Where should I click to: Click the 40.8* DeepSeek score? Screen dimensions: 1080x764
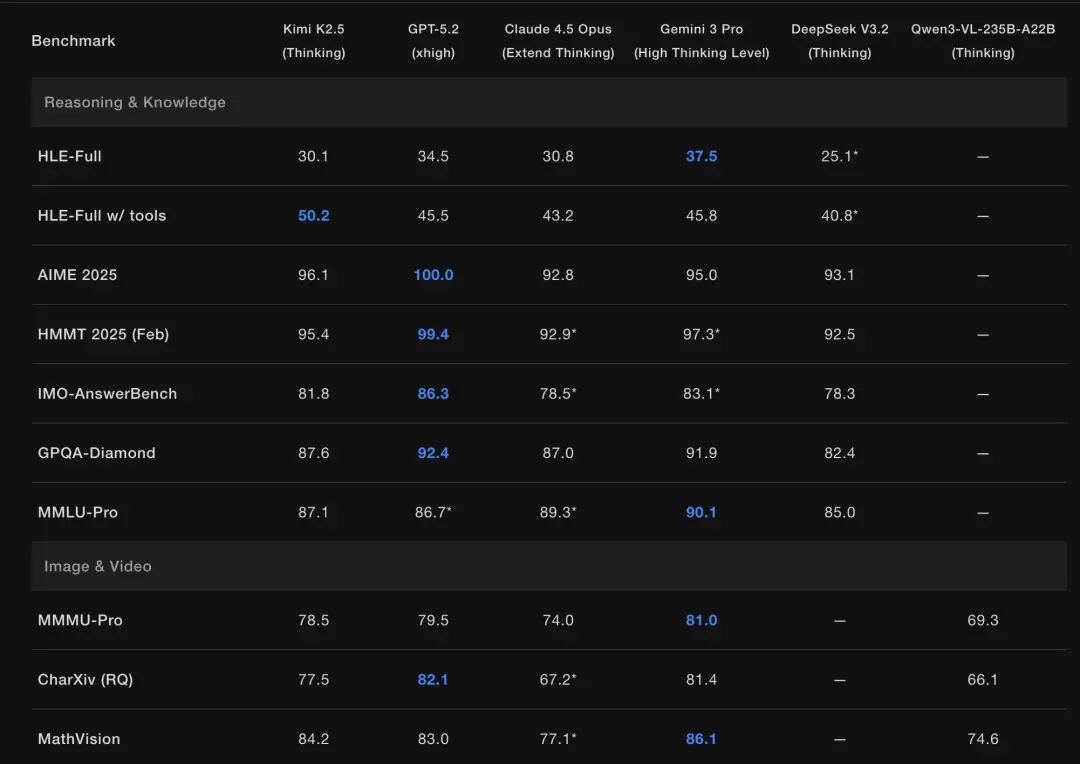(840, 216)
